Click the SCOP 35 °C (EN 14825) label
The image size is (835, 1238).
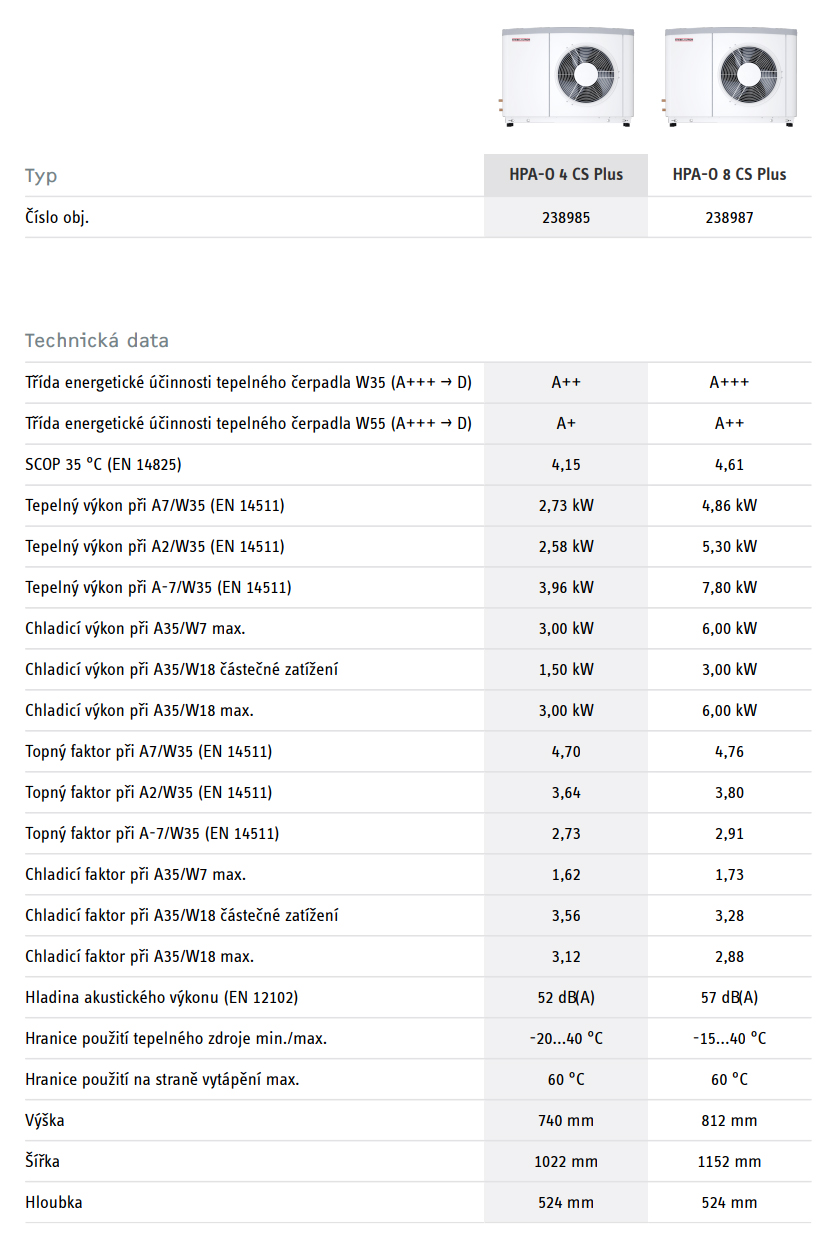click(x=103, y=465)
